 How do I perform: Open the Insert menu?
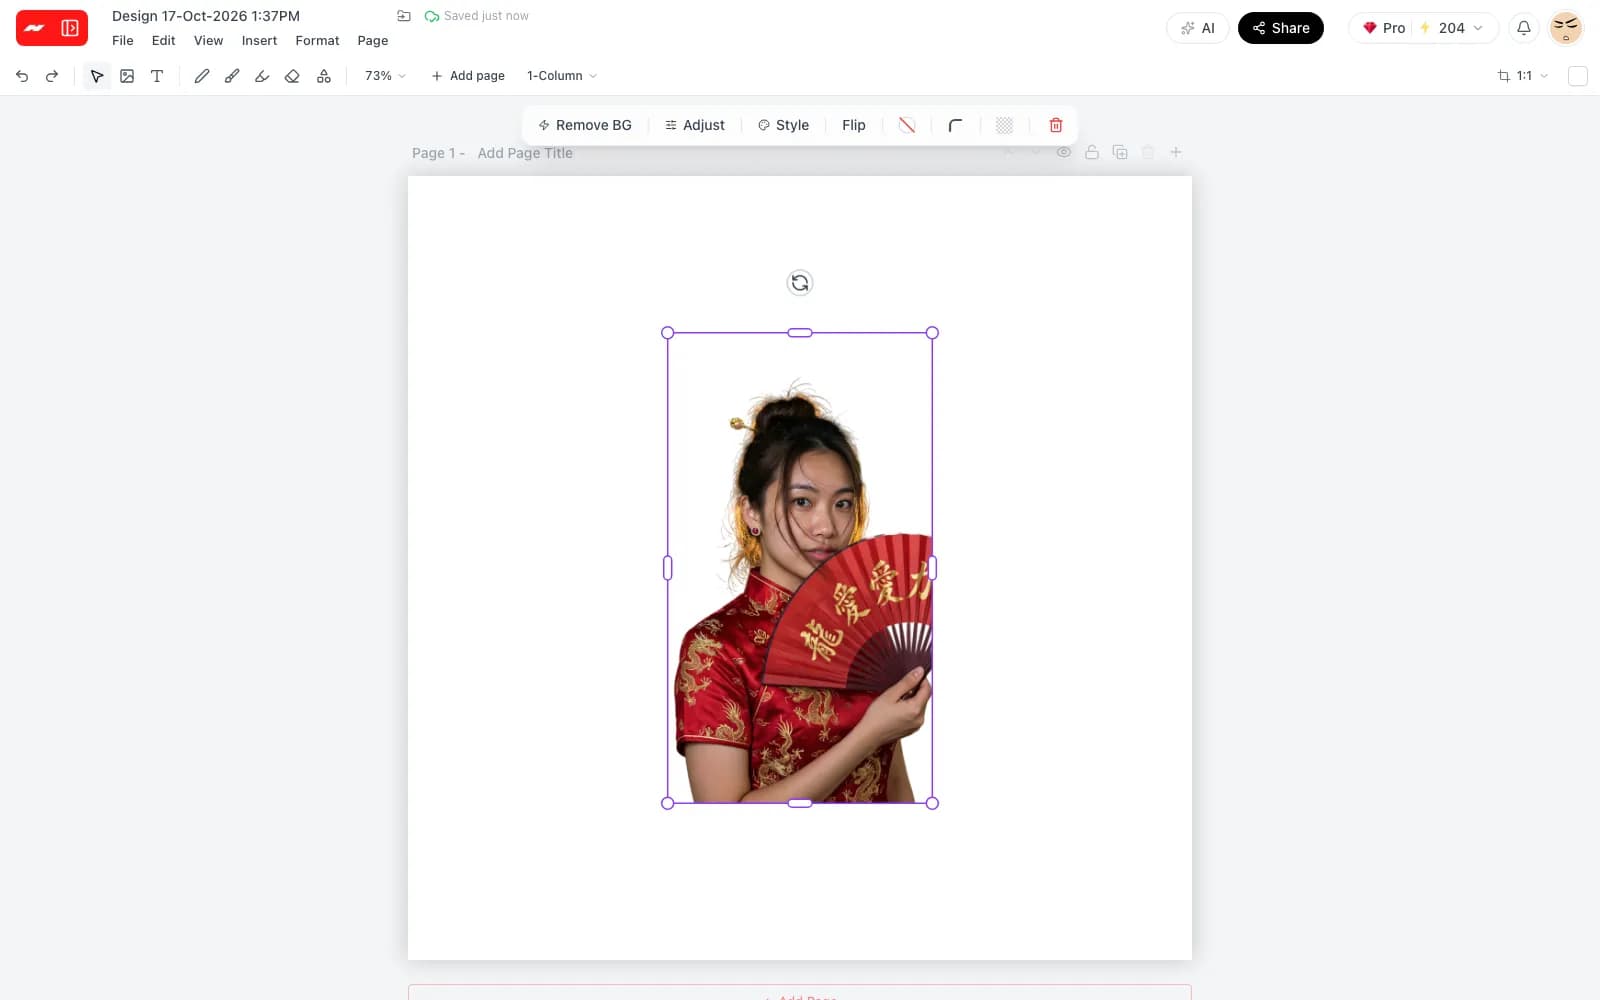point(259,41)
